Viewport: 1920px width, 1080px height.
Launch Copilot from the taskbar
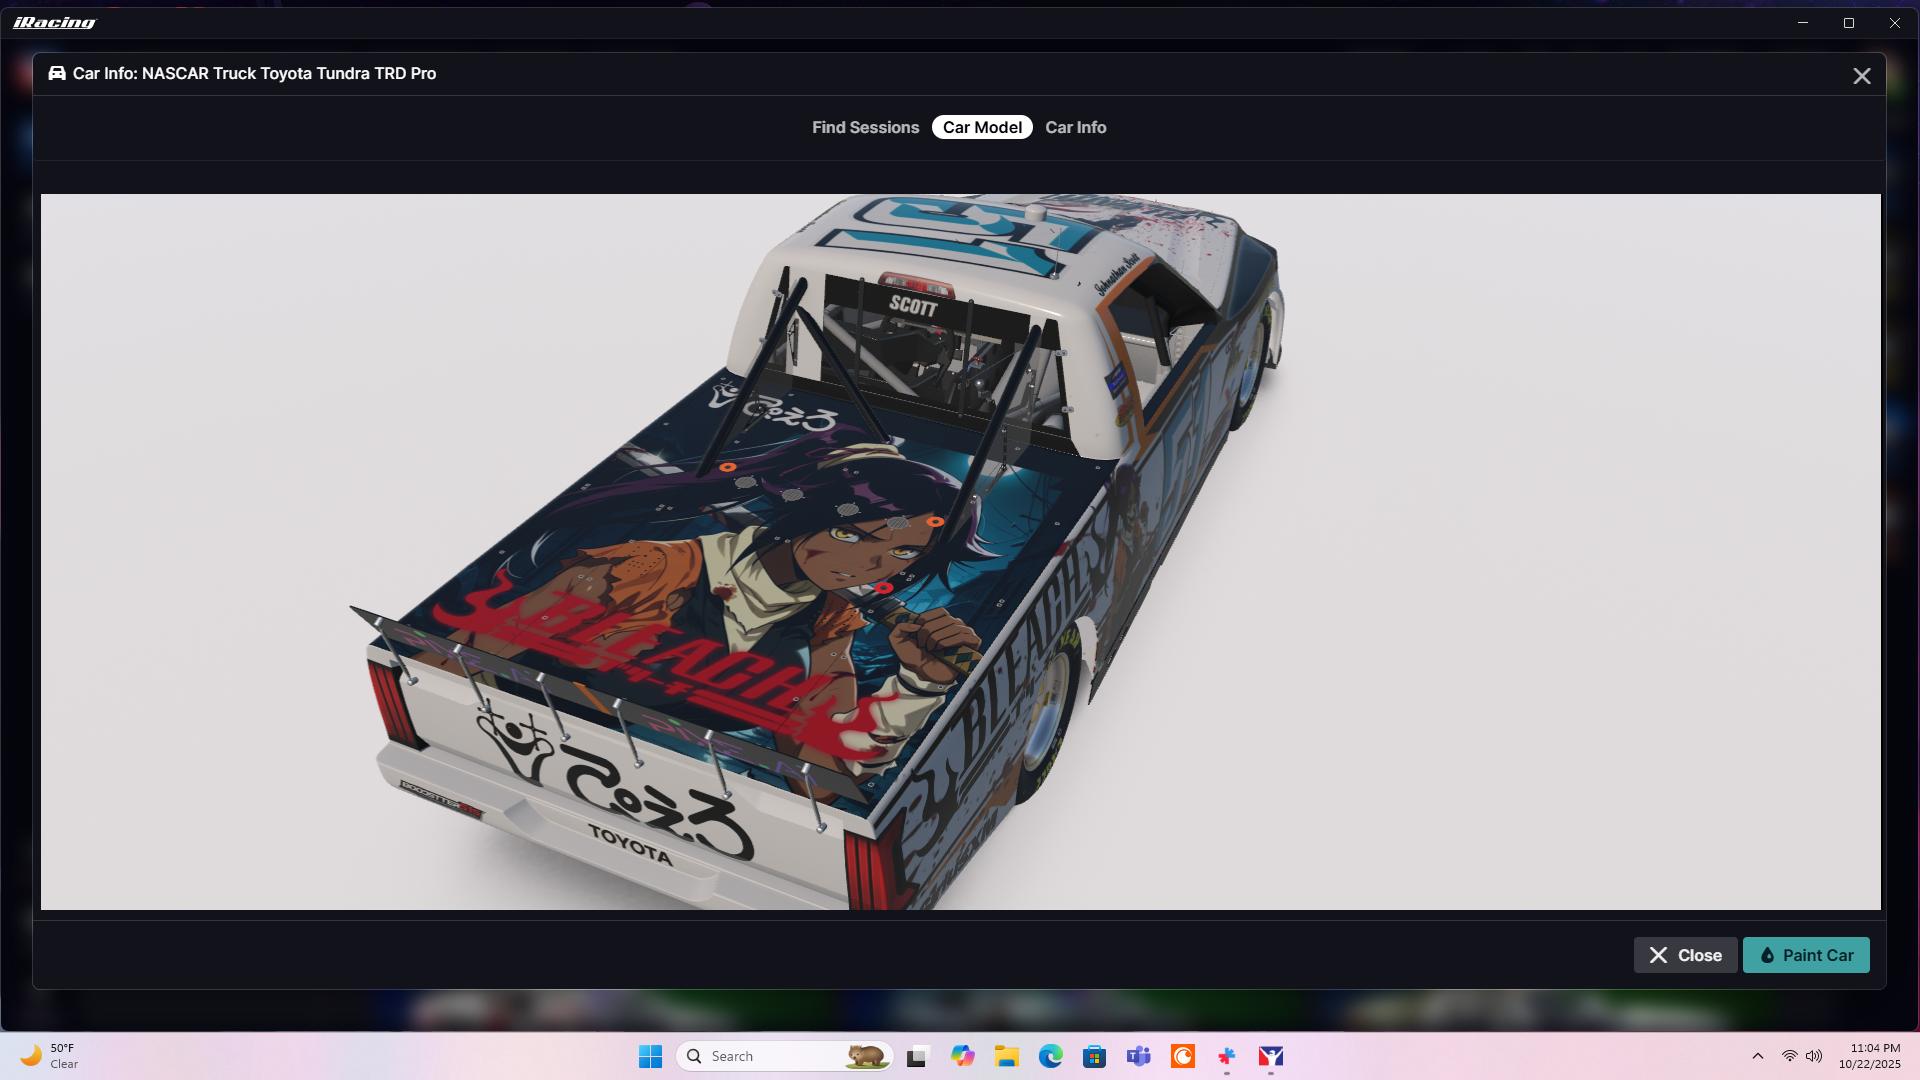(962, 1056)
